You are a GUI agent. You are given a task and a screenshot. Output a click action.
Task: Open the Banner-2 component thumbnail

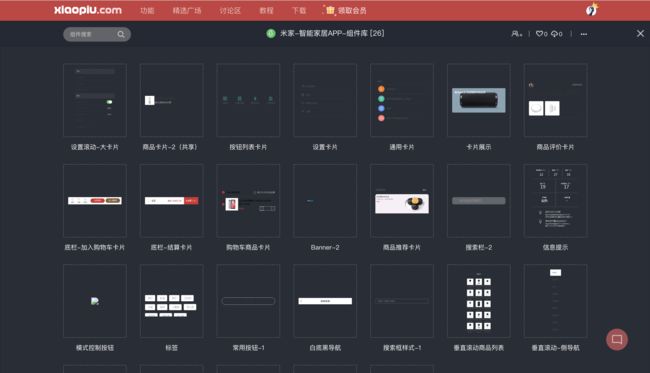click(325, 201)
